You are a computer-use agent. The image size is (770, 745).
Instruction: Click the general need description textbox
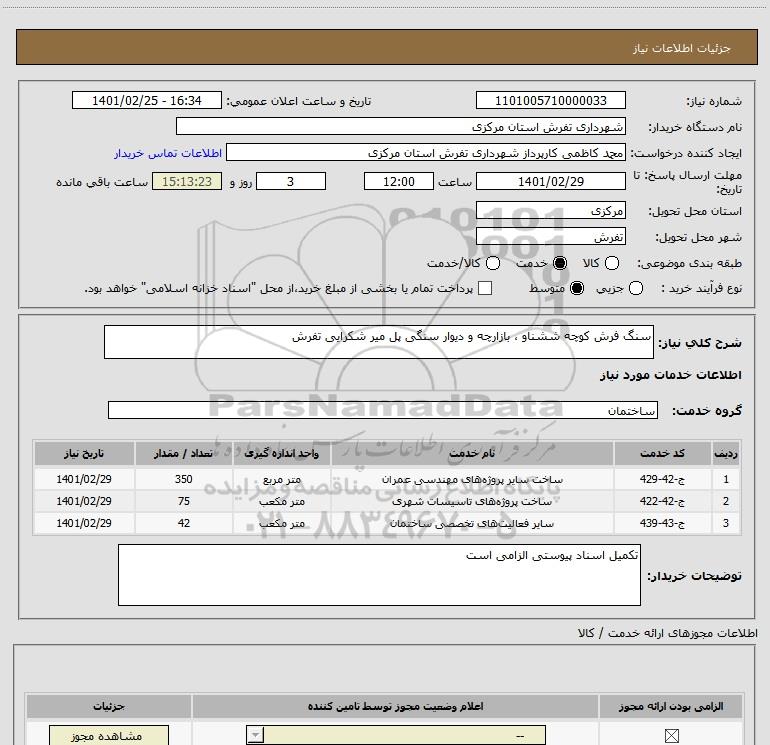click(x=379, y=342)
